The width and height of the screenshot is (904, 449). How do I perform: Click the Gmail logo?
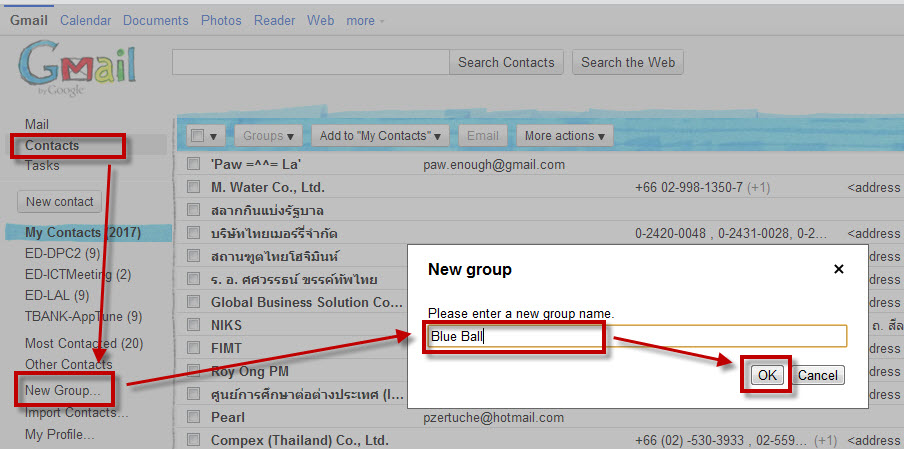[77, 68]
